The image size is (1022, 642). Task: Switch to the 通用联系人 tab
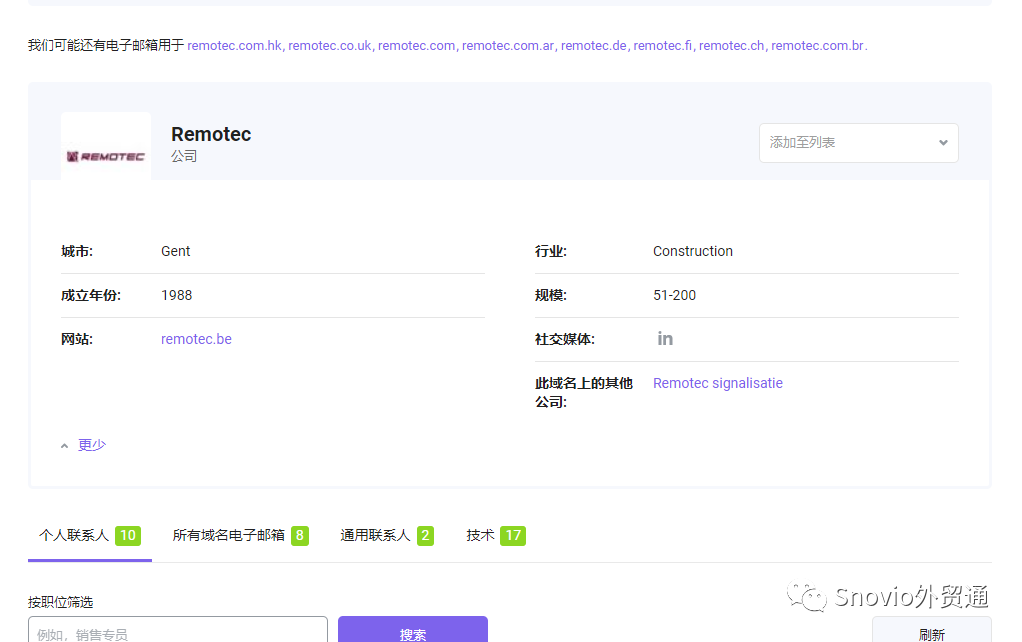(x=387, y=536)
